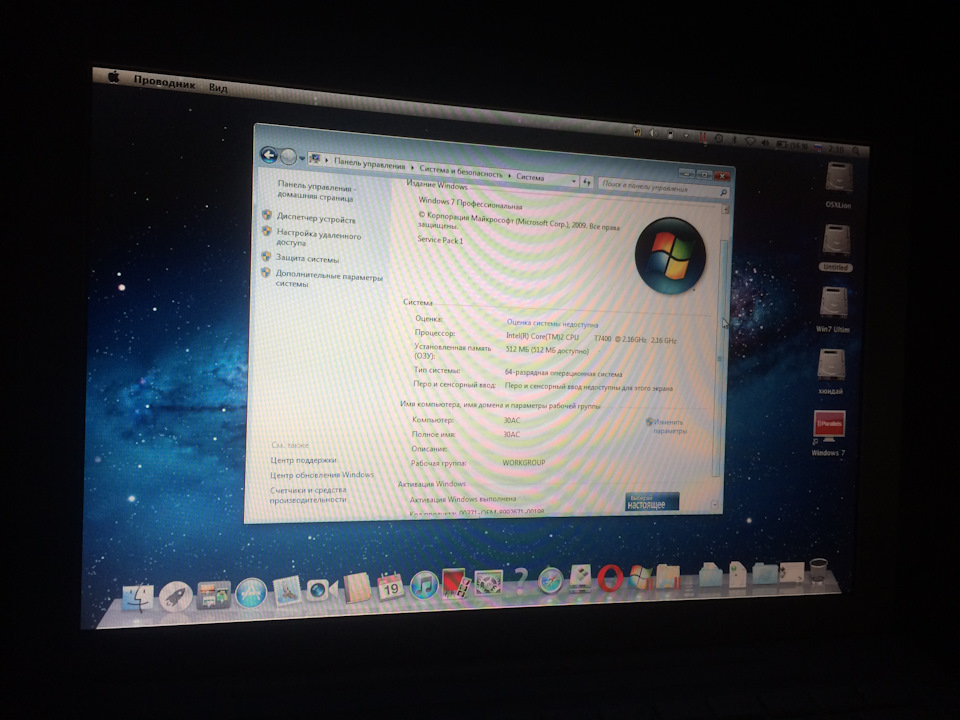The image size is (960, 720).
Task: Open Address Book from the dock
Action: [358, 588]
